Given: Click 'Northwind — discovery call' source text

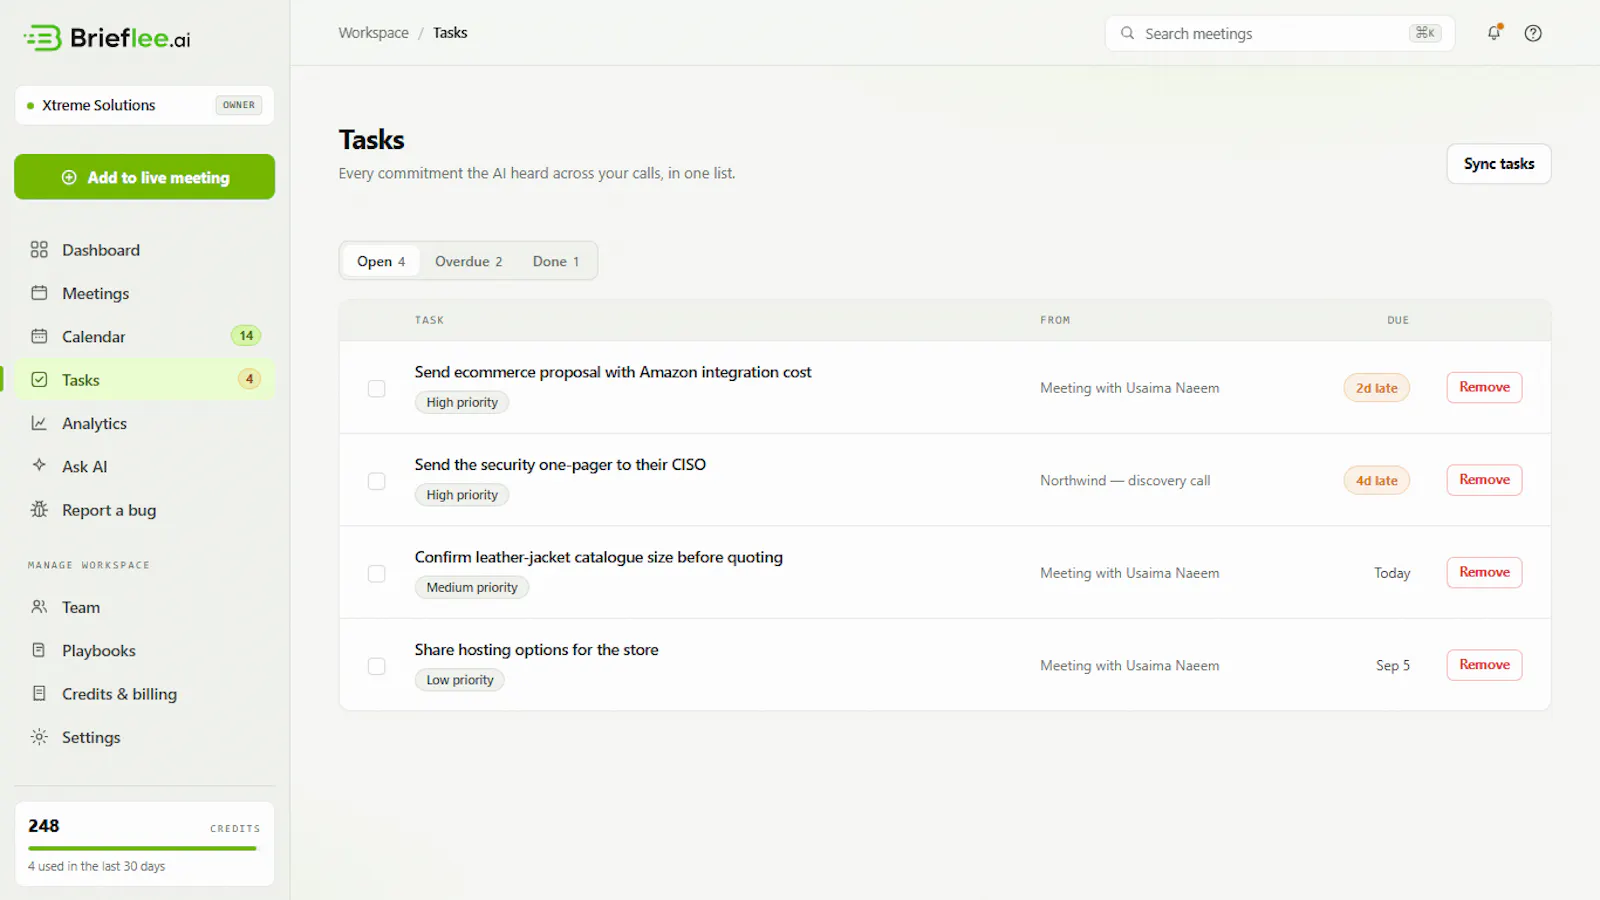Looking at the screenshot, I should 1125,481.
